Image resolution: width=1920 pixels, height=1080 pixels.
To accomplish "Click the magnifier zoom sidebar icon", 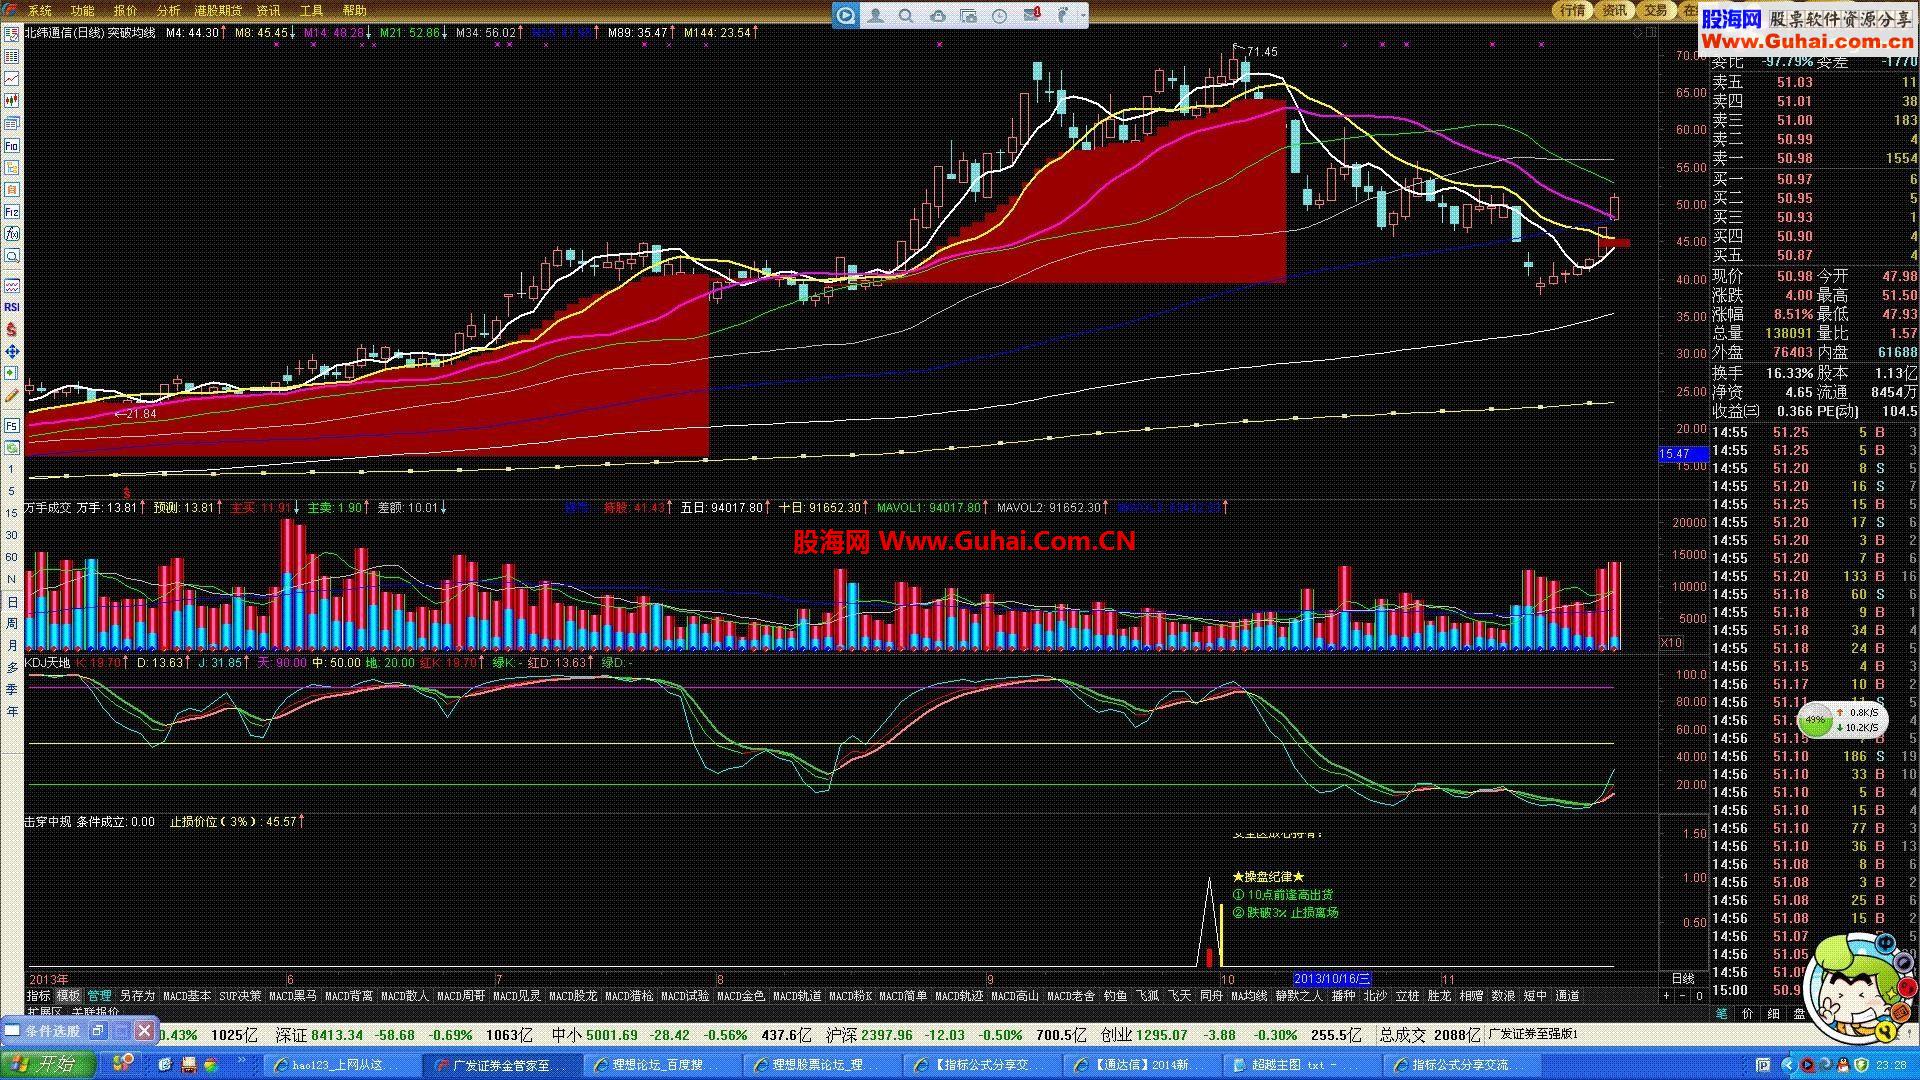I will 12,256.
